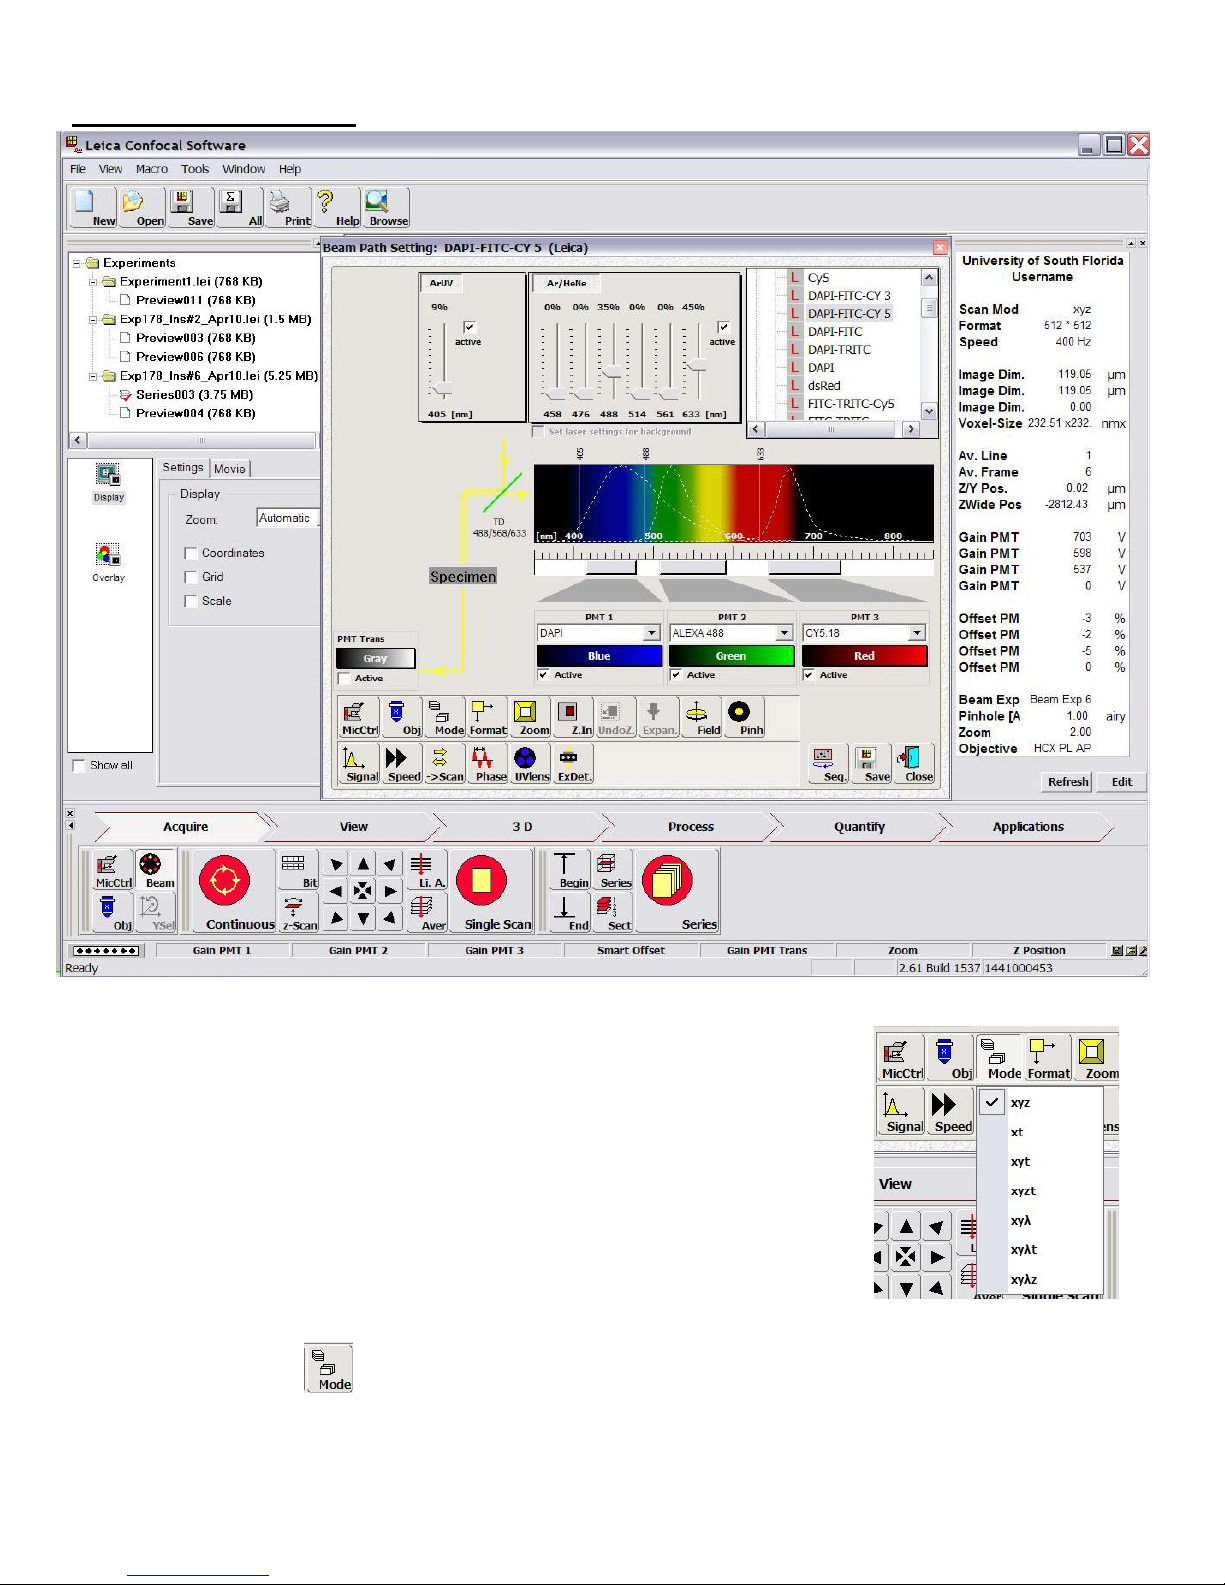Click the Green color button under PMT 2

731,656
